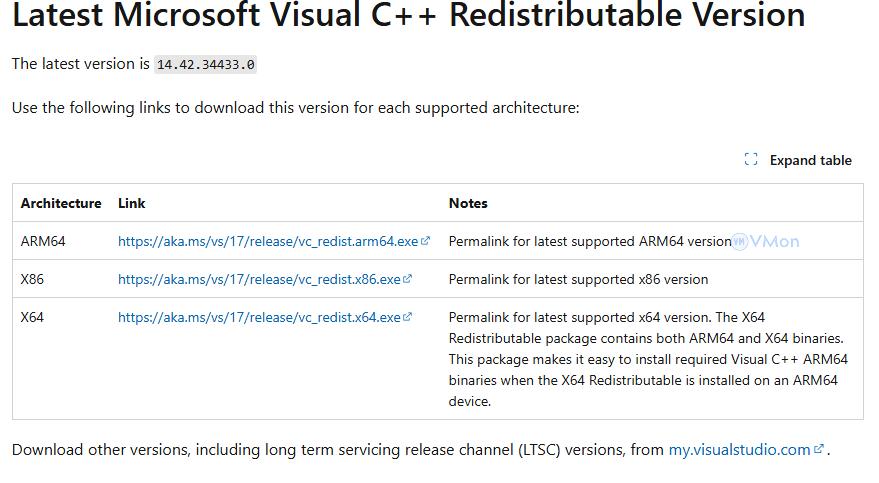Open the vc_redist.x64.exe download link

[x=258, y=317]
